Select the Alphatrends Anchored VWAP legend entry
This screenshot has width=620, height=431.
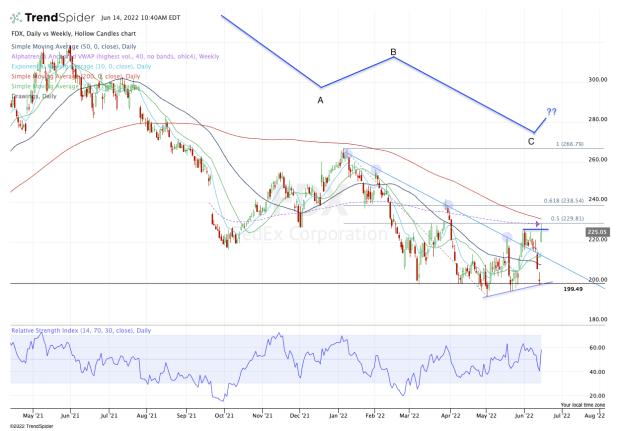[115, 57]
